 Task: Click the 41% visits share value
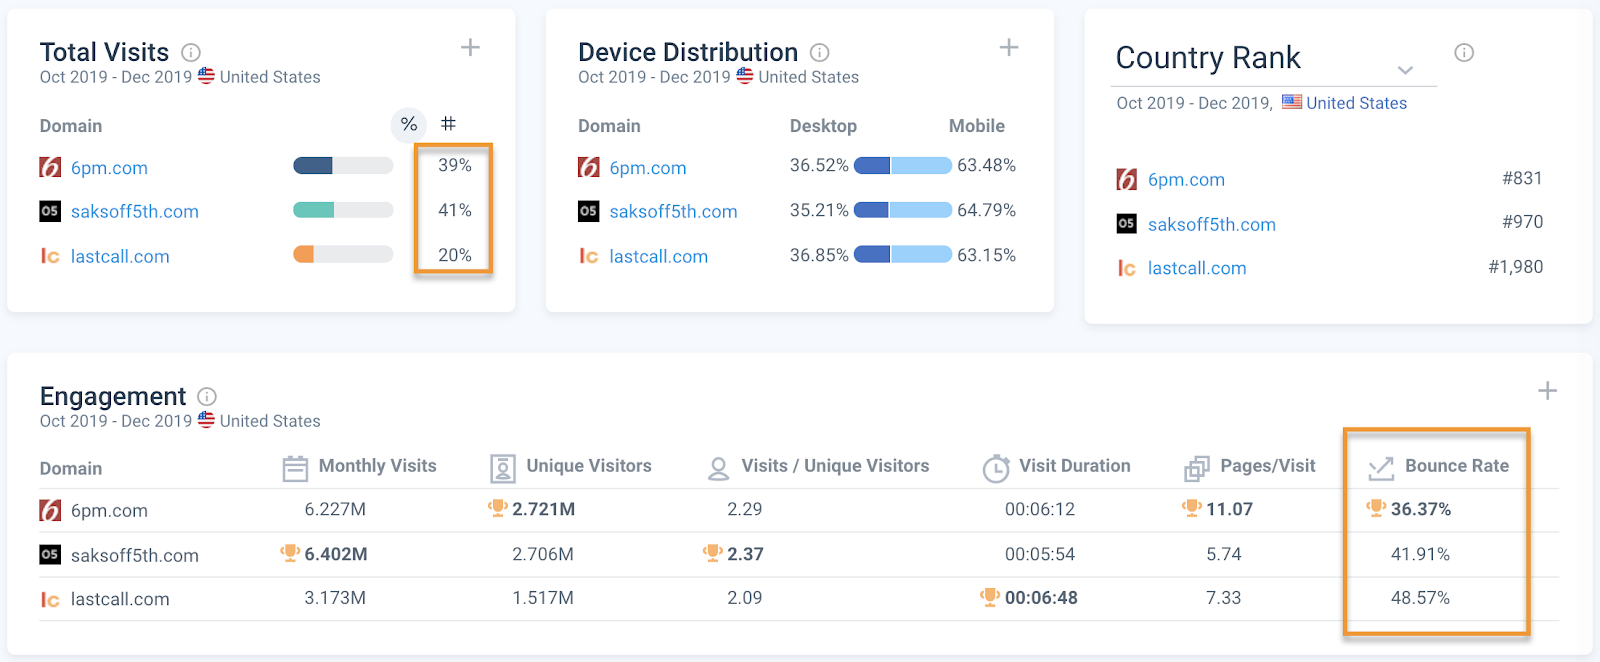coord(454,210)
